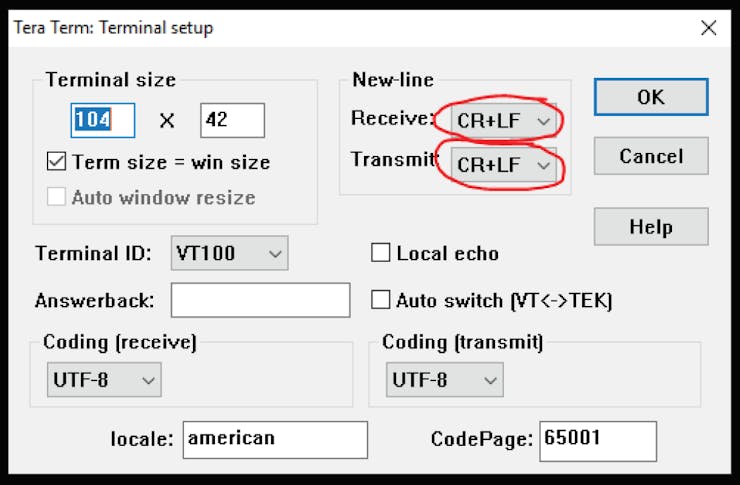Click the CodePage: label

click(482, 439)
